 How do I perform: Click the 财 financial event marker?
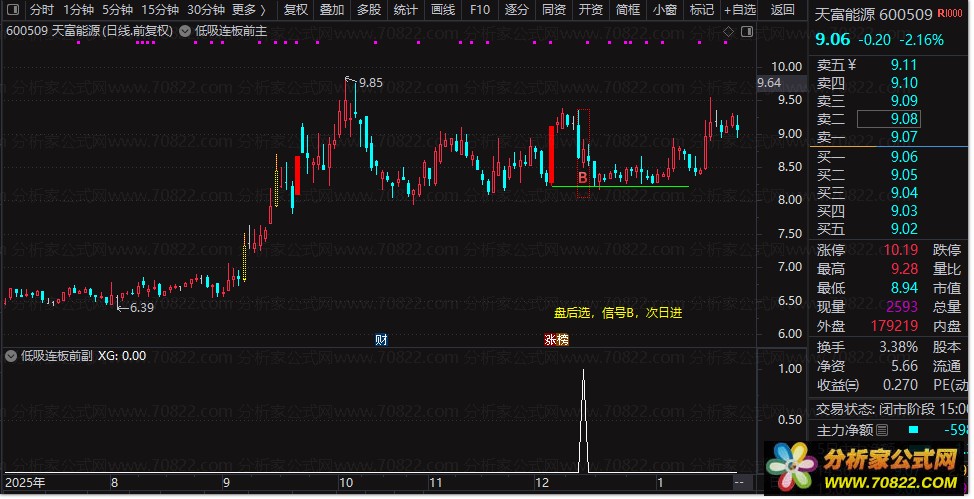tap(381, 339)
